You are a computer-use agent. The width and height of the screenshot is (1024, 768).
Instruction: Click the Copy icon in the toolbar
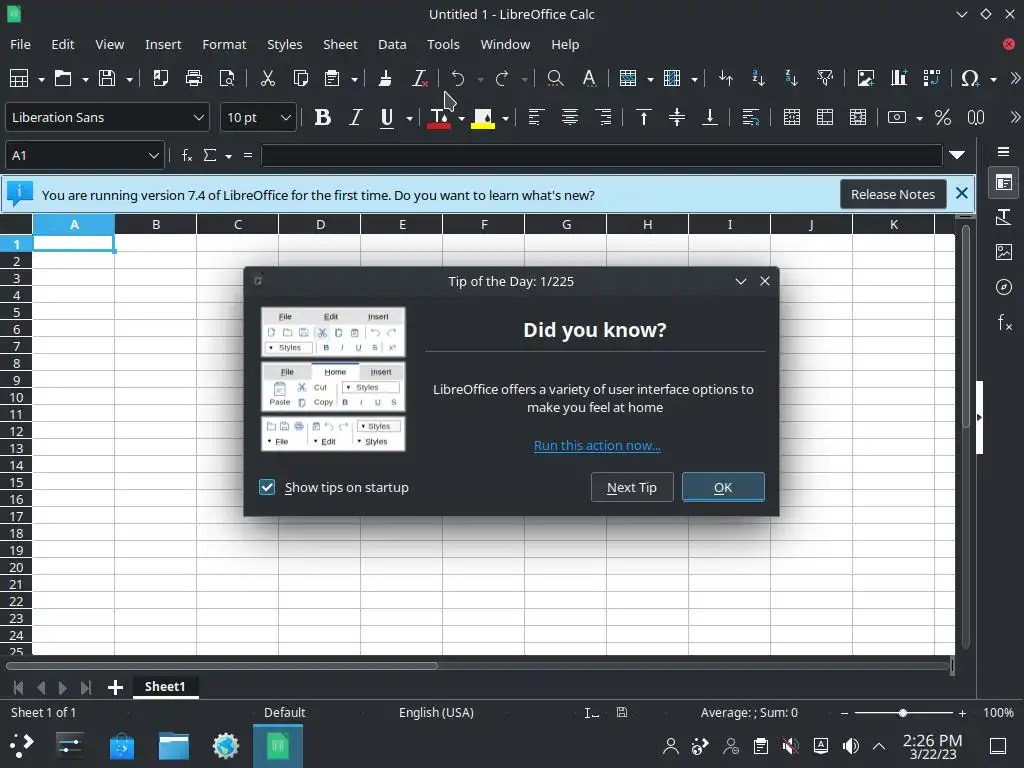[x=300, y=78]
